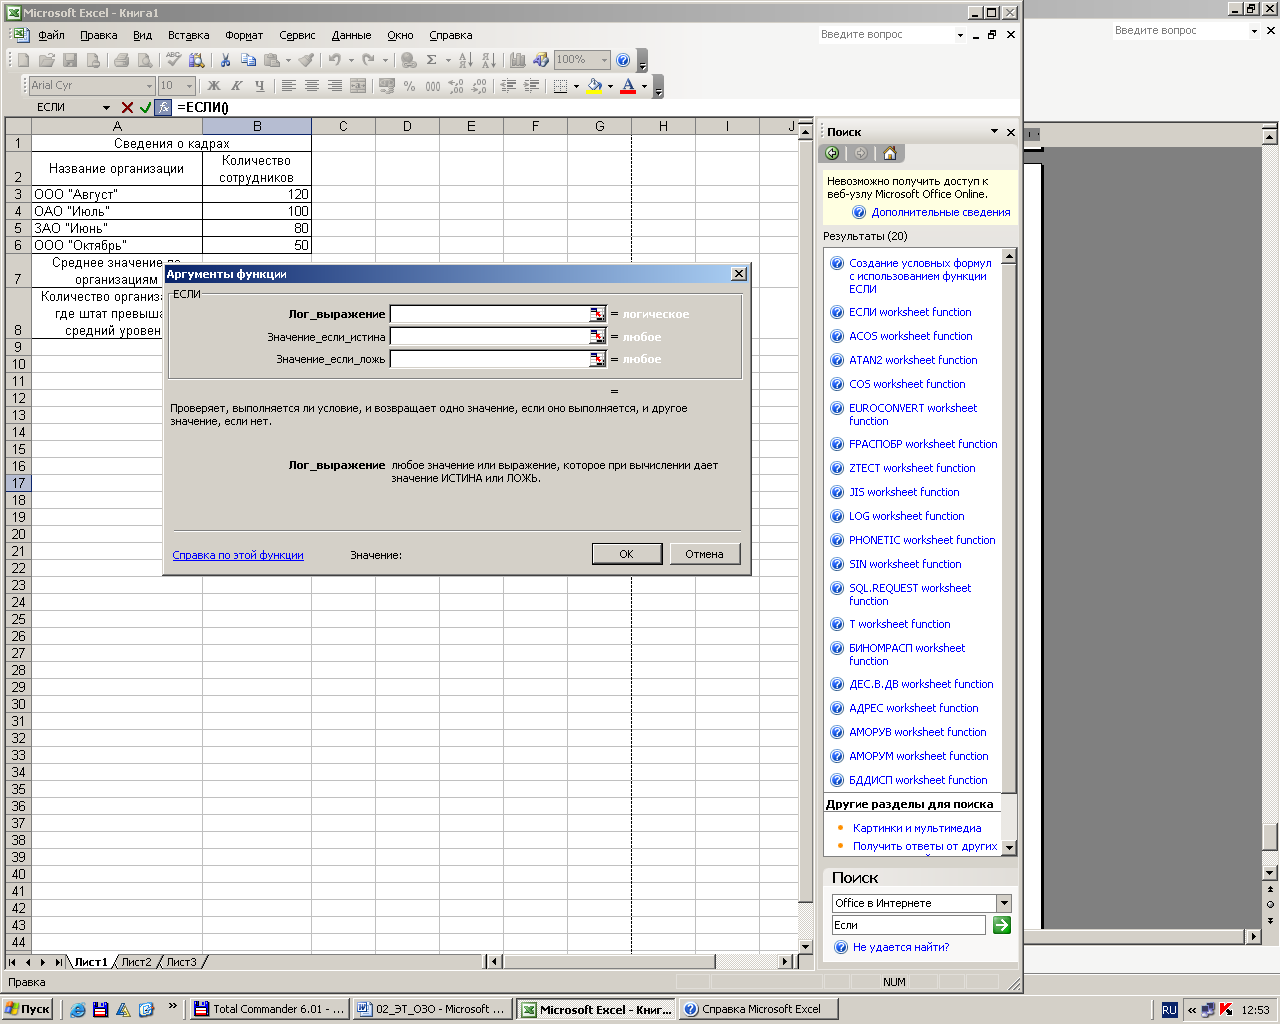This screenshot has height=1024, width=1280.
Task: Click range selector icon for Значение_если_истина field
Action: click(x=597, y=337)
